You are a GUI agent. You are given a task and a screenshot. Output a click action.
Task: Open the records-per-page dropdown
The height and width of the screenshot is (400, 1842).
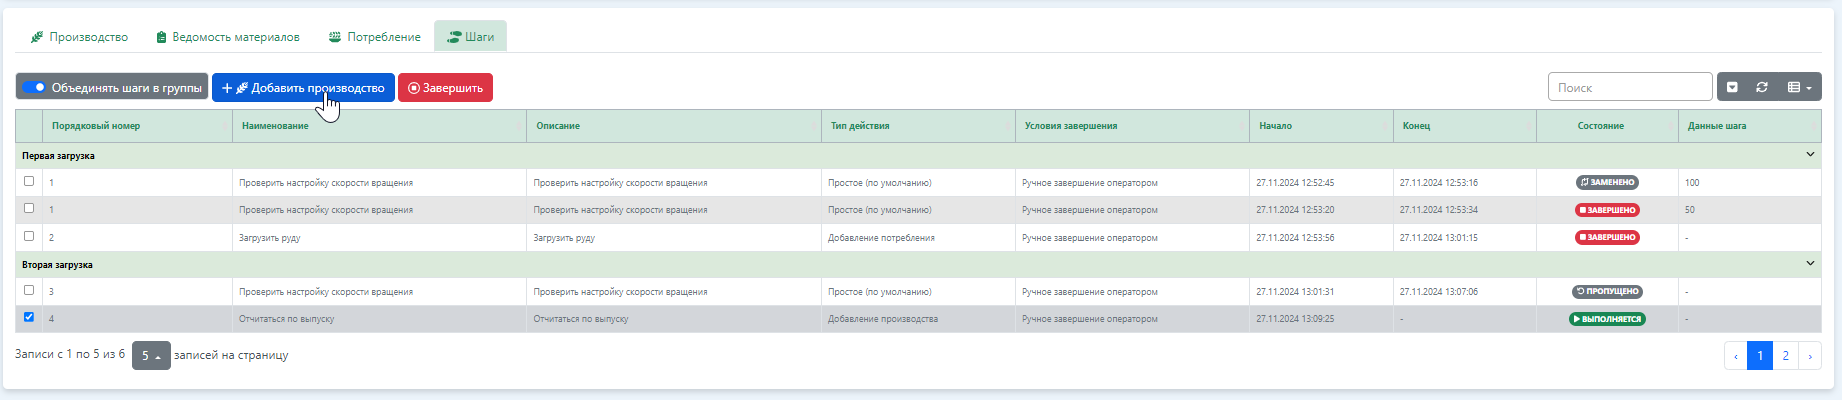(x=151, y=356)
